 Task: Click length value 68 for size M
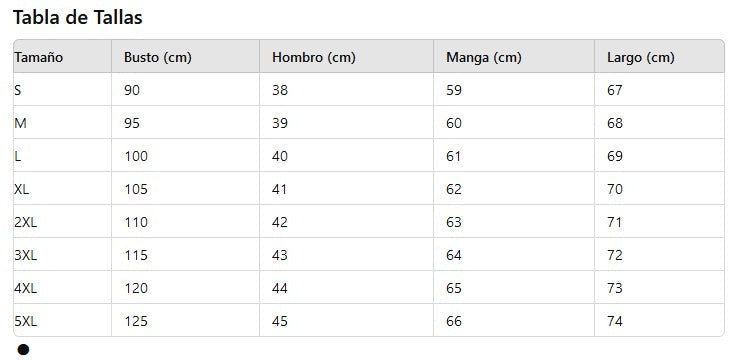(x=615, y=123)
